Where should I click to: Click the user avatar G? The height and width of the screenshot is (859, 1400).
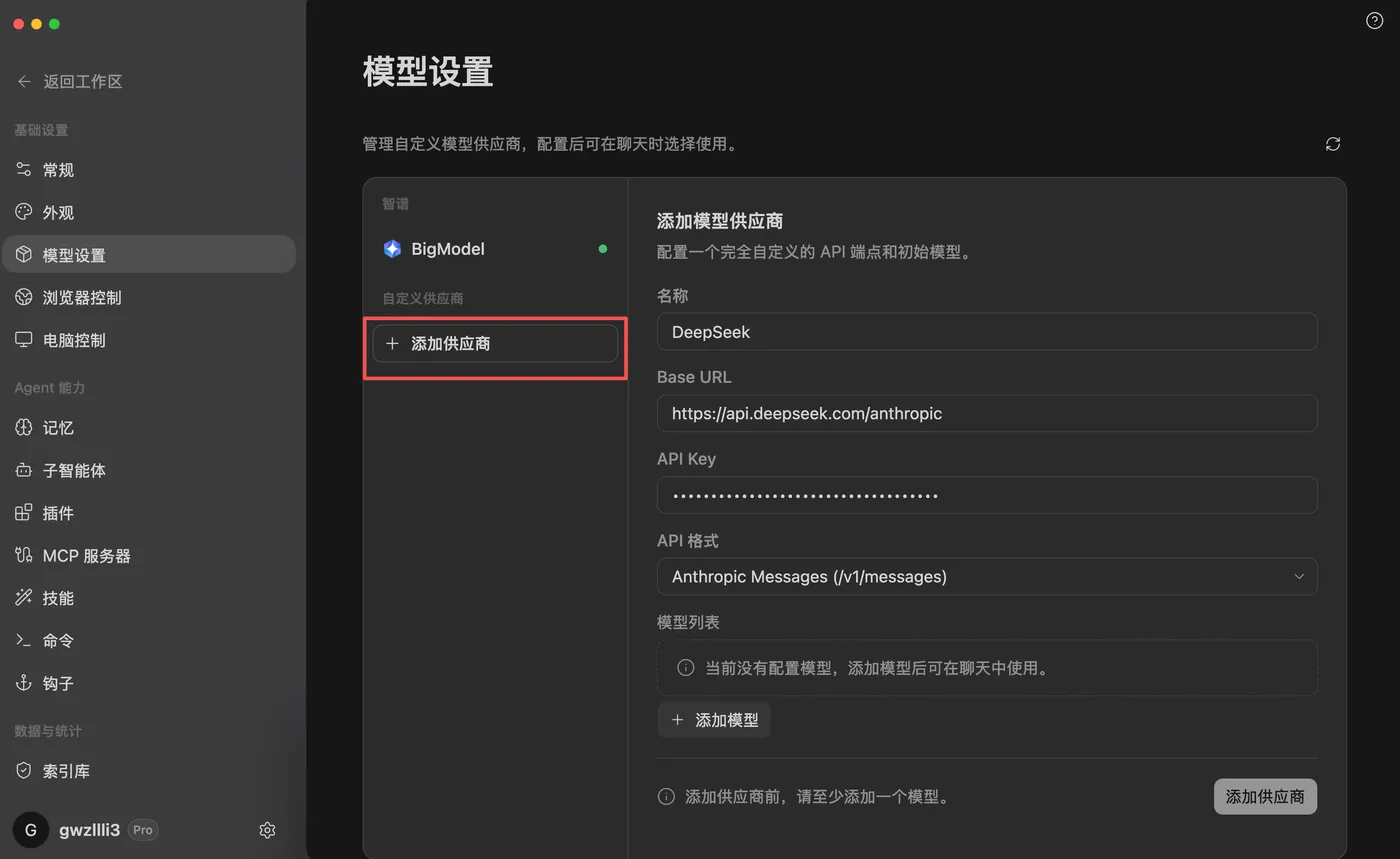click(x=31, y=830)
